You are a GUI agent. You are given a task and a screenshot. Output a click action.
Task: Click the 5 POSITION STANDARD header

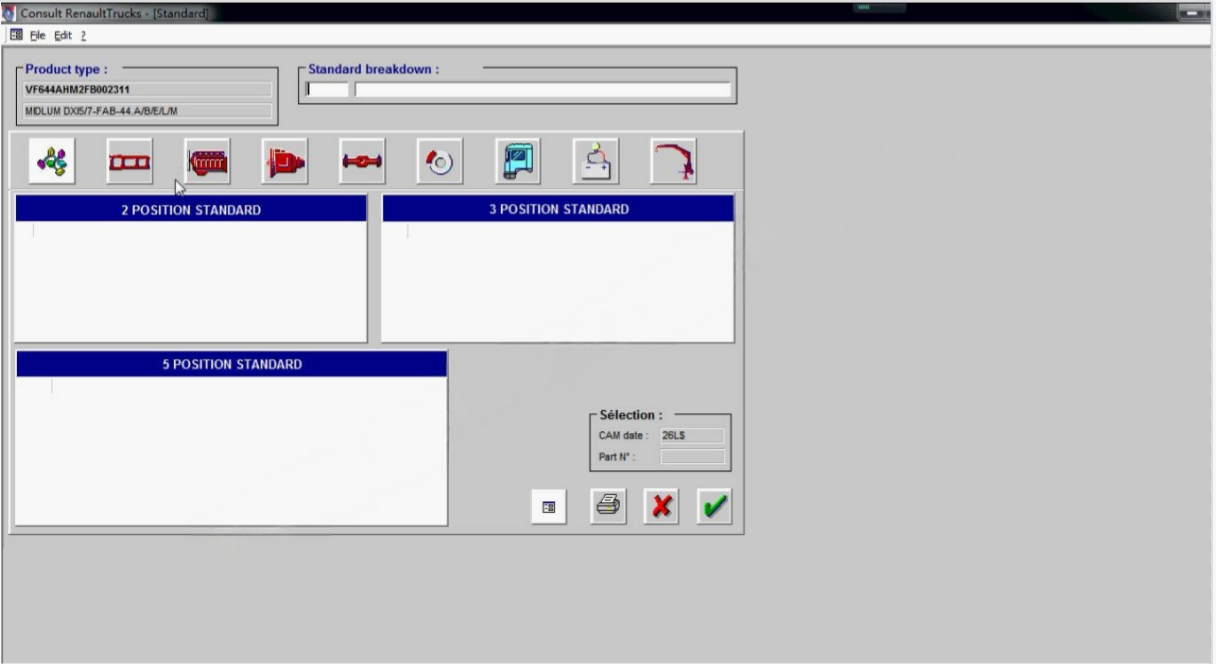pos(232,364)
